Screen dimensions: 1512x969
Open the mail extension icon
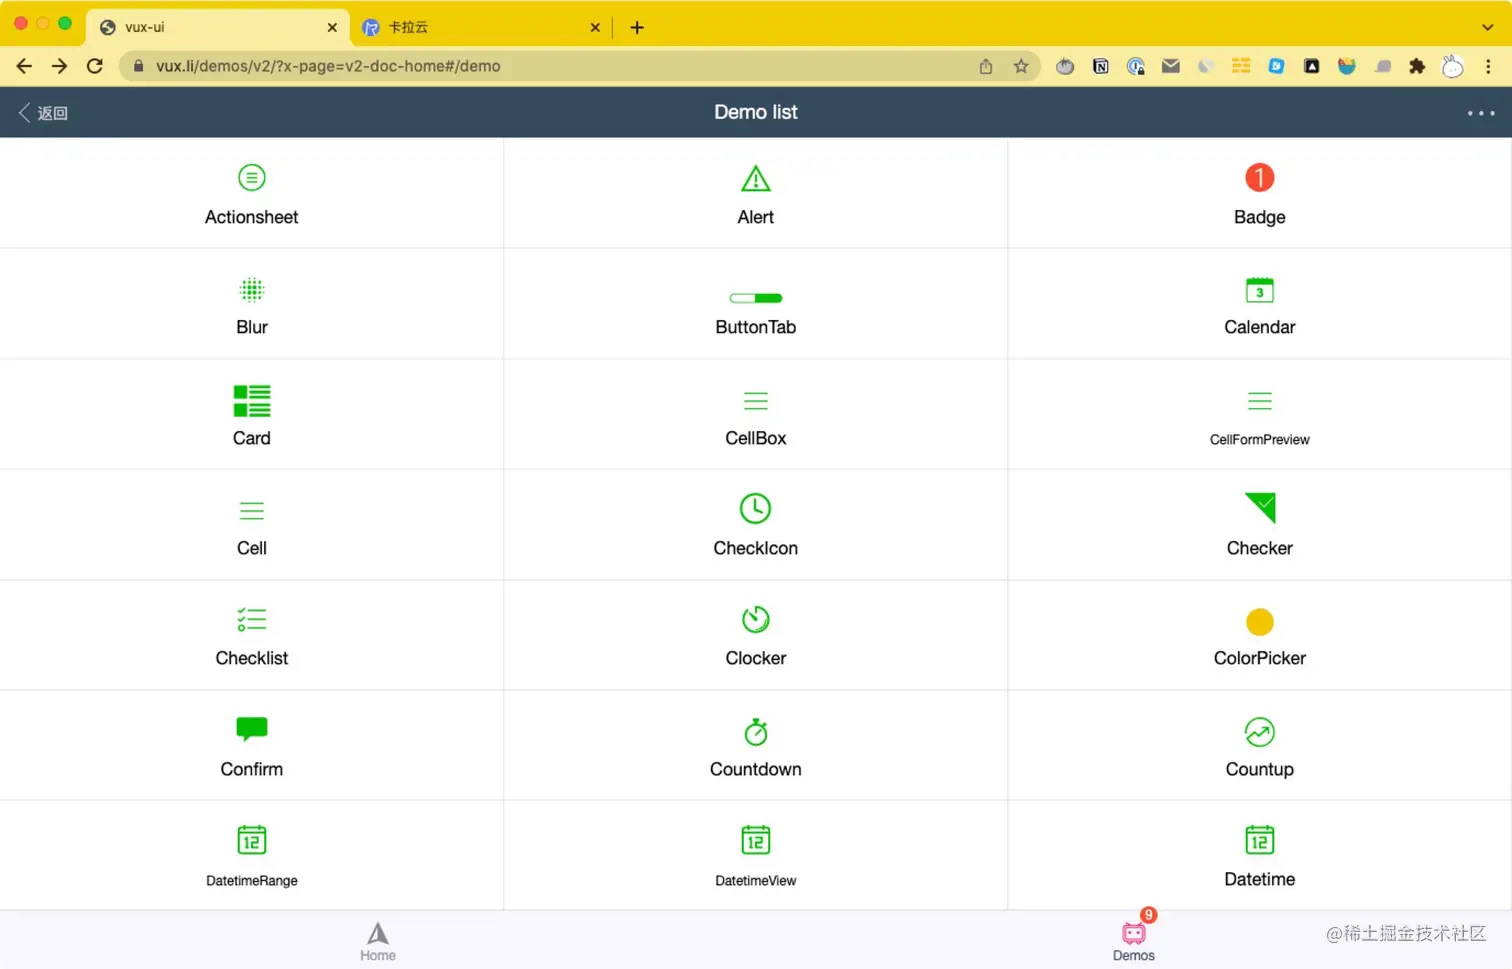(1171, 66)
